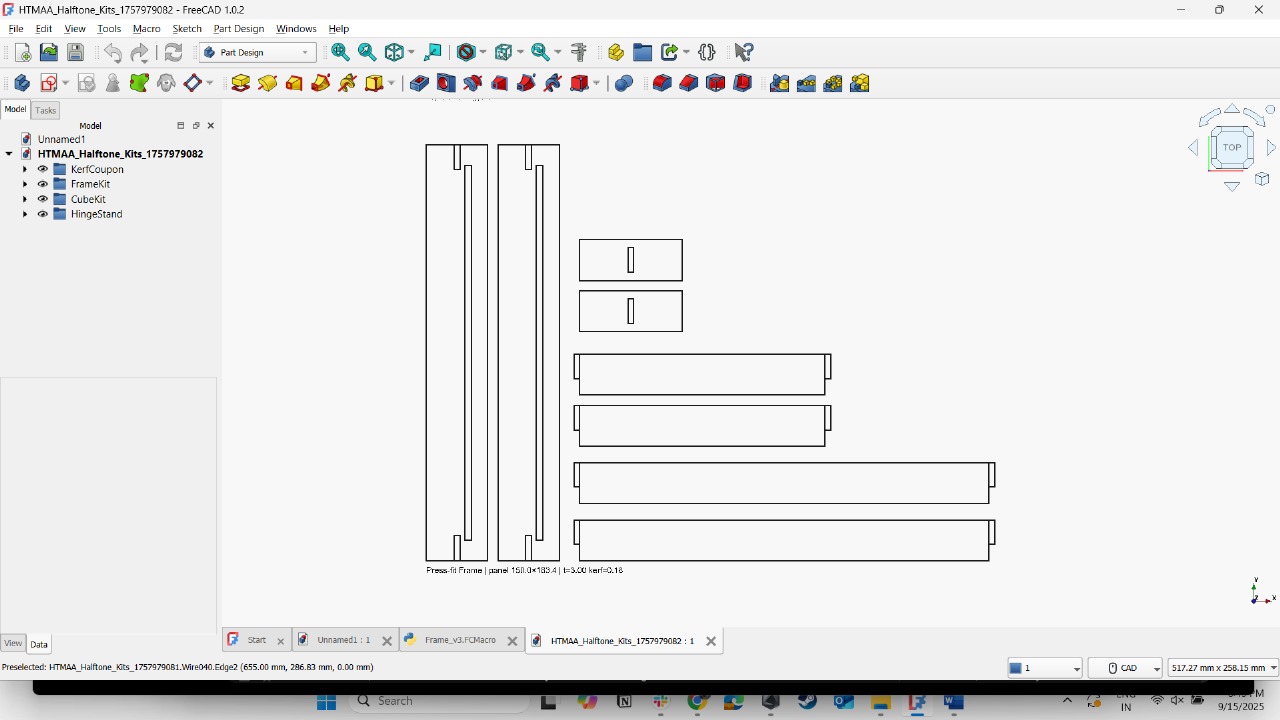Open the Part Design workbench dropdown

(x=258, y=52)
